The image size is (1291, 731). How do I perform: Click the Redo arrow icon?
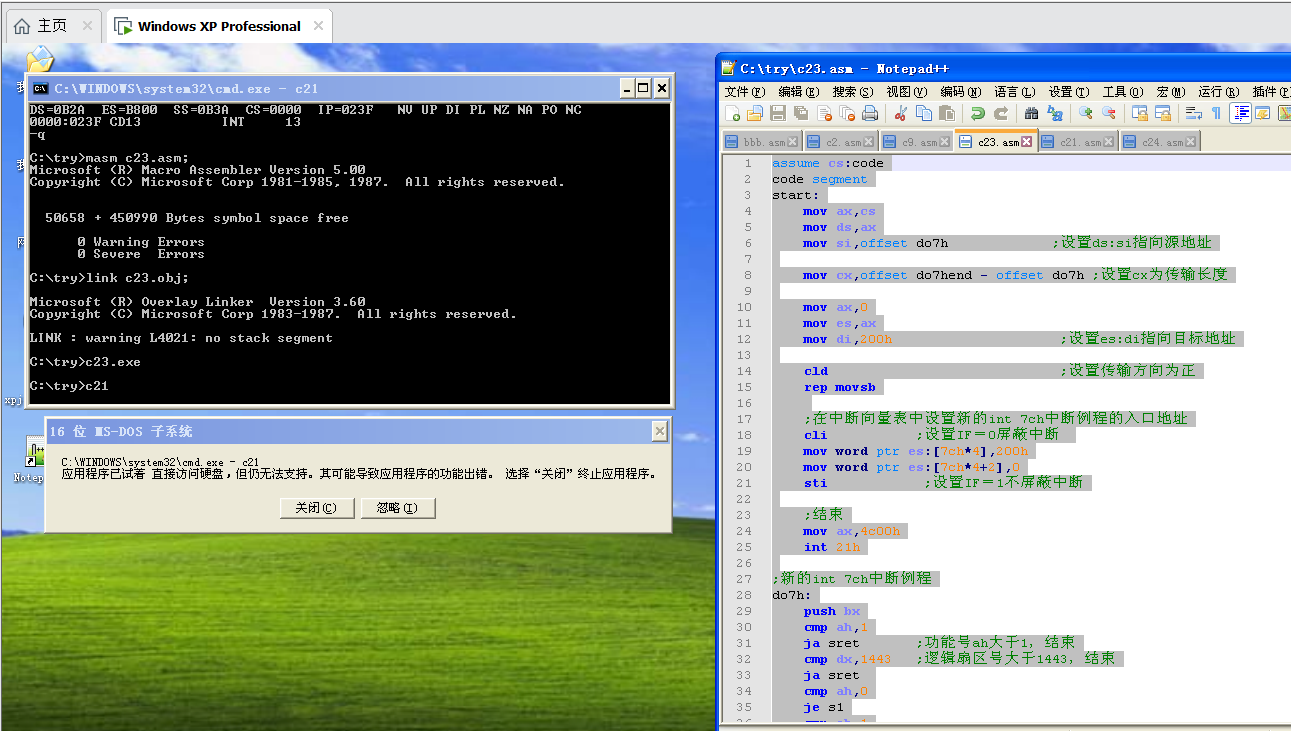[x=1001, y=113]
